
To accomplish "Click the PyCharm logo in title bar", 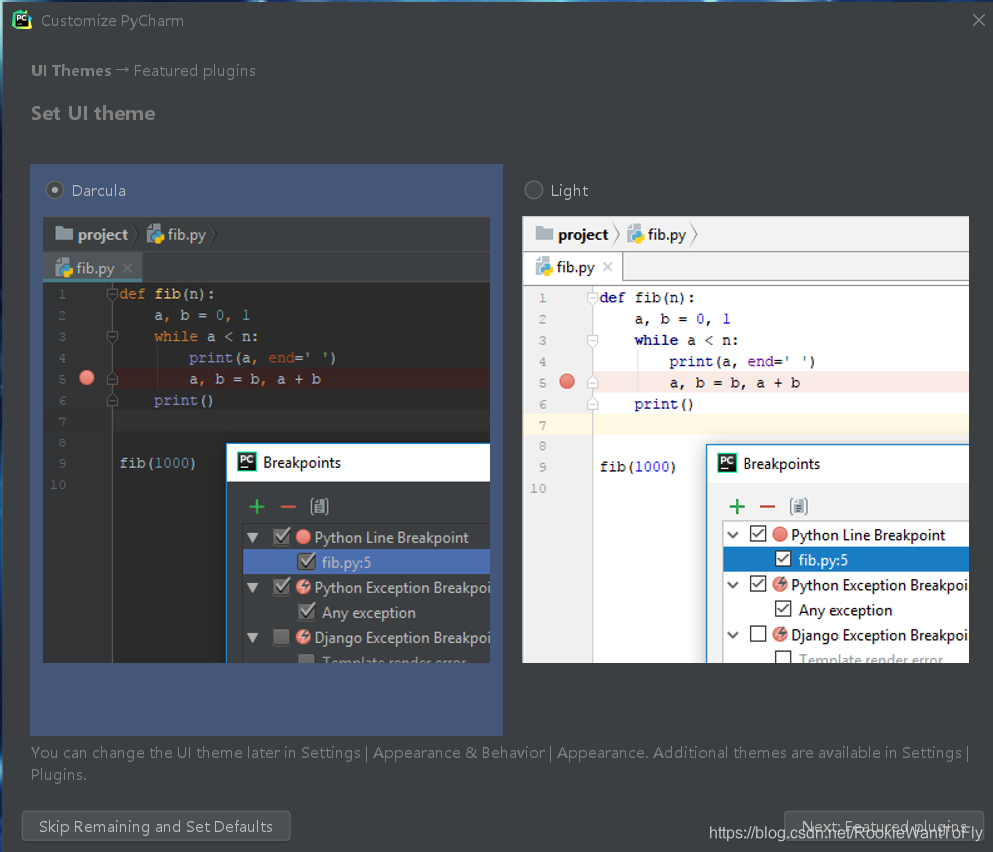I will click(x=22, y=20).
